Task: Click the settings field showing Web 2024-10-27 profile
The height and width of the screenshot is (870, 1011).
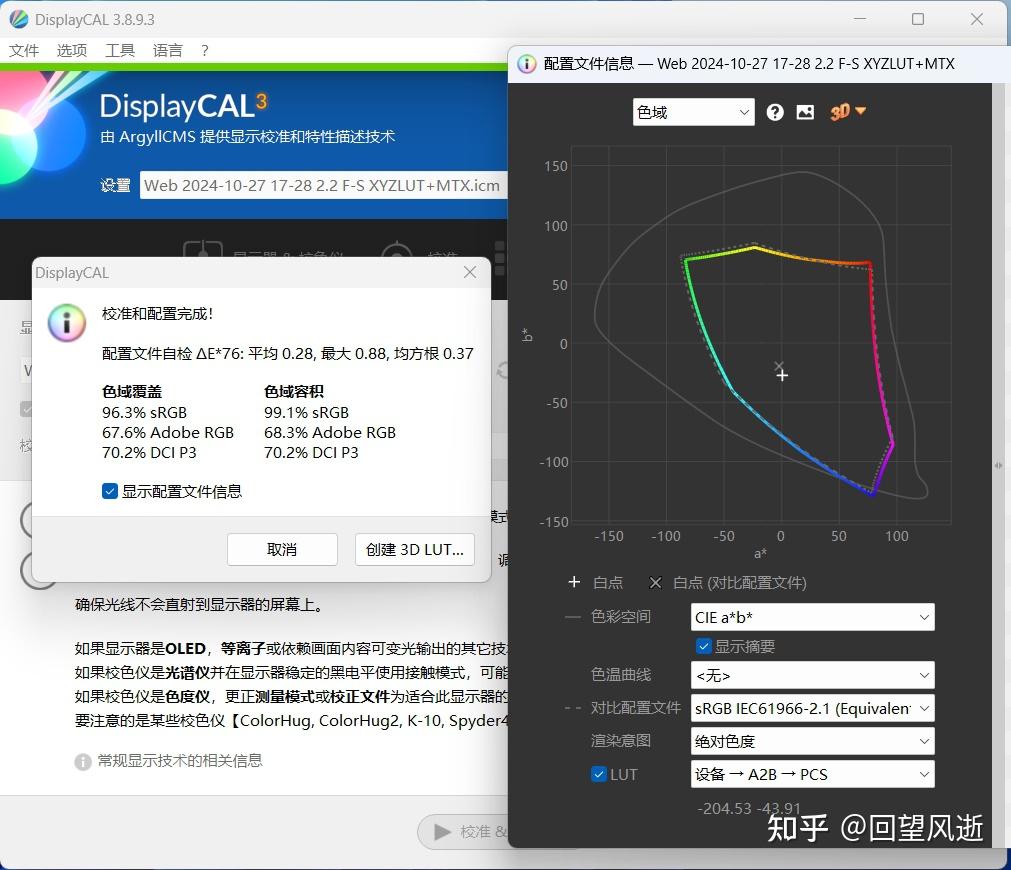Action: pos(324,186)
